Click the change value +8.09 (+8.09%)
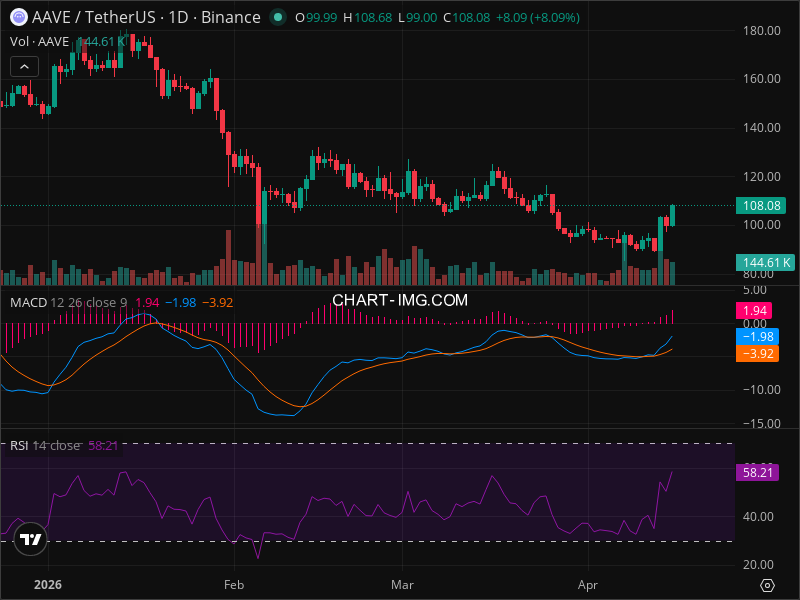The width and height of the screenshot is (800, 600). tap(538, 17)
